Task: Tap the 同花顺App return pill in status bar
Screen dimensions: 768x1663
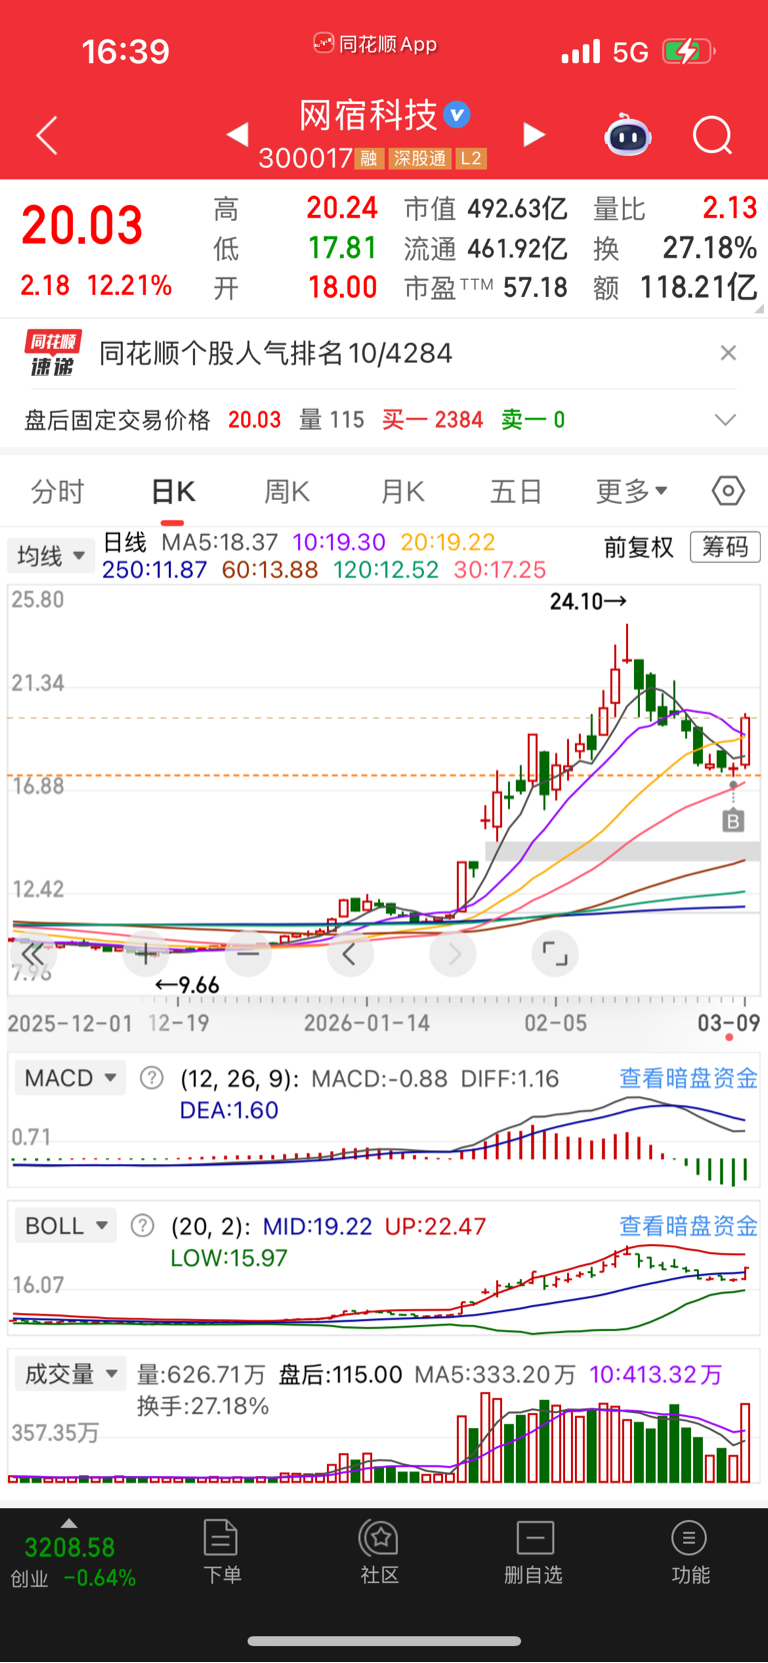Action: pos(375,44)
